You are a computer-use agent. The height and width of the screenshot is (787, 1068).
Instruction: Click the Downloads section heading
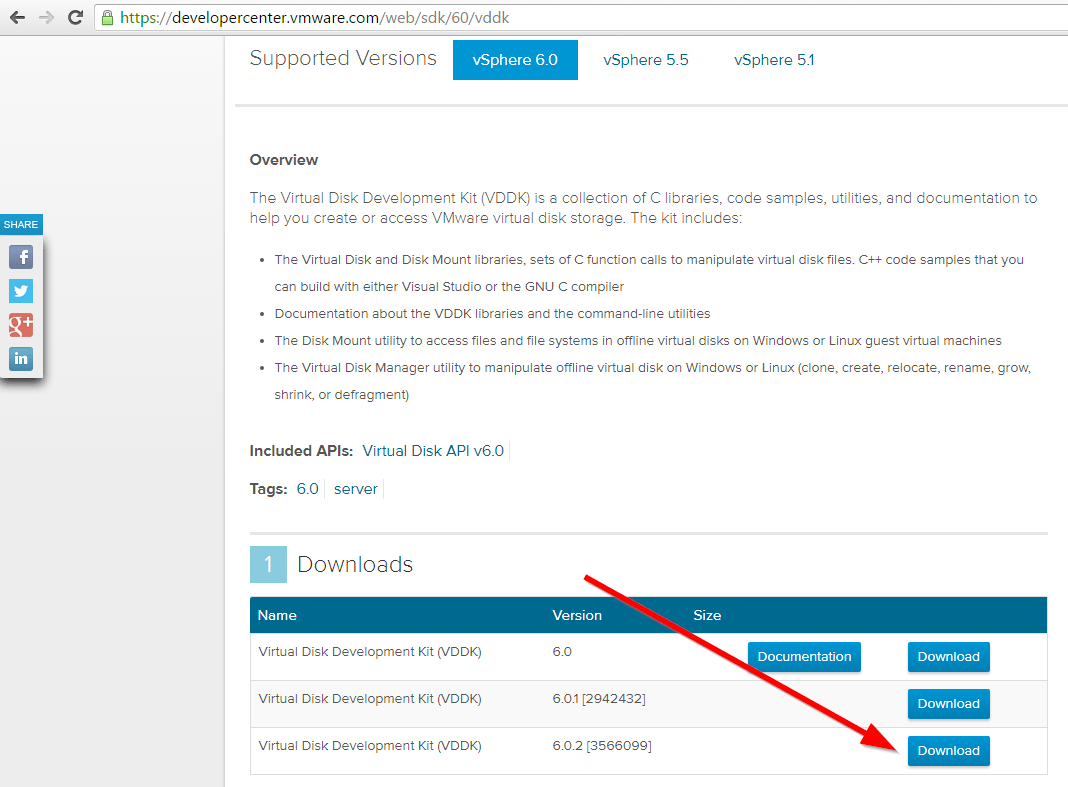355,564
